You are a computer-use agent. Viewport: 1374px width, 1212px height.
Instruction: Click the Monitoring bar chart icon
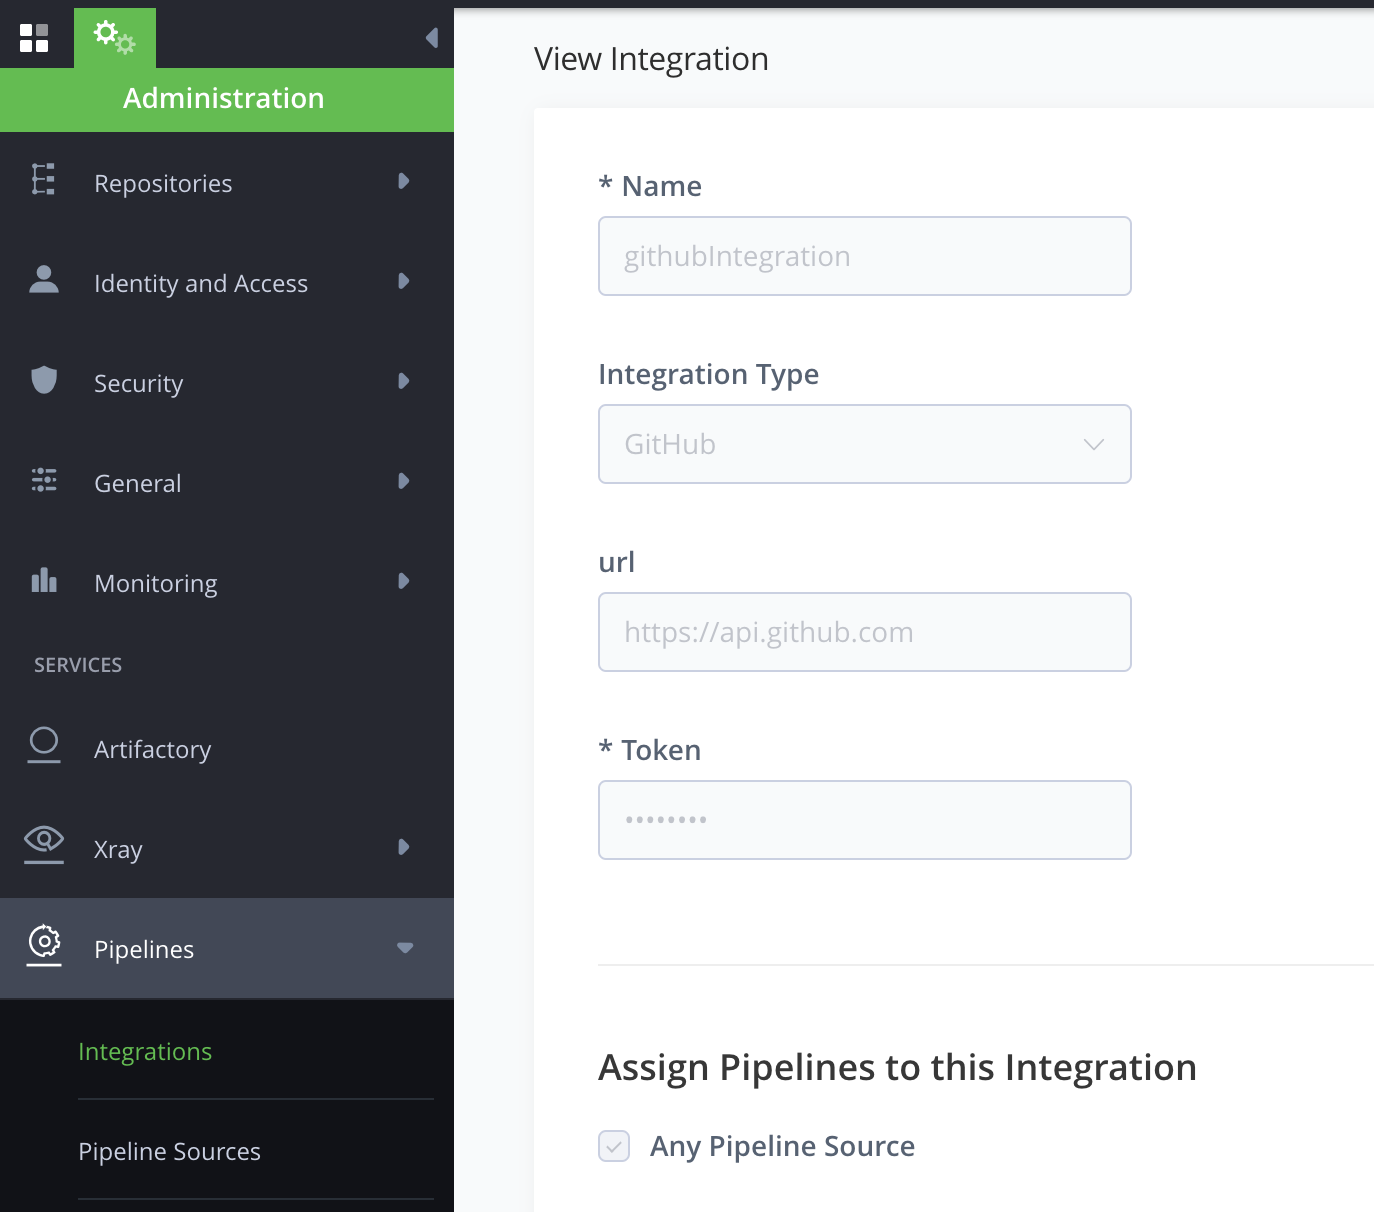(x=44, y=580)
